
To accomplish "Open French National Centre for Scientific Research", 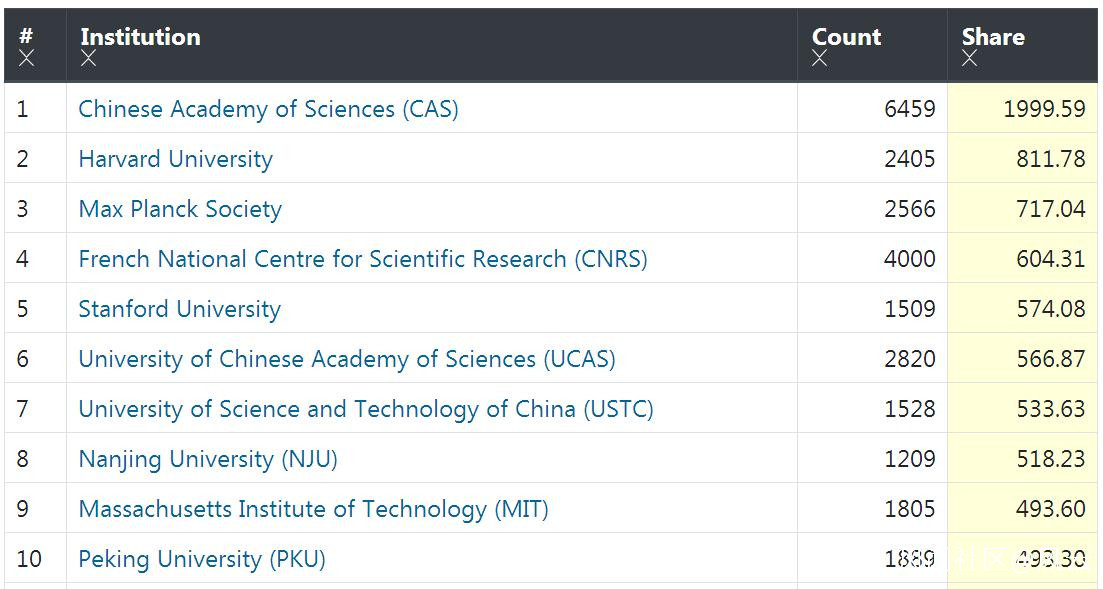I will point(362,259).
